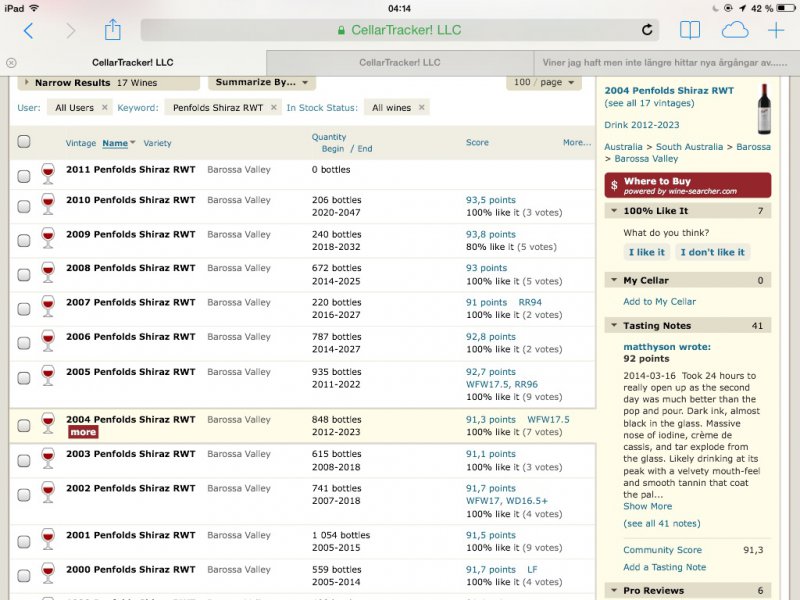800x600 pixels.
Task: Open matthyson's tasting note author link
Action: pyautogui.click(x=667, y=347)
